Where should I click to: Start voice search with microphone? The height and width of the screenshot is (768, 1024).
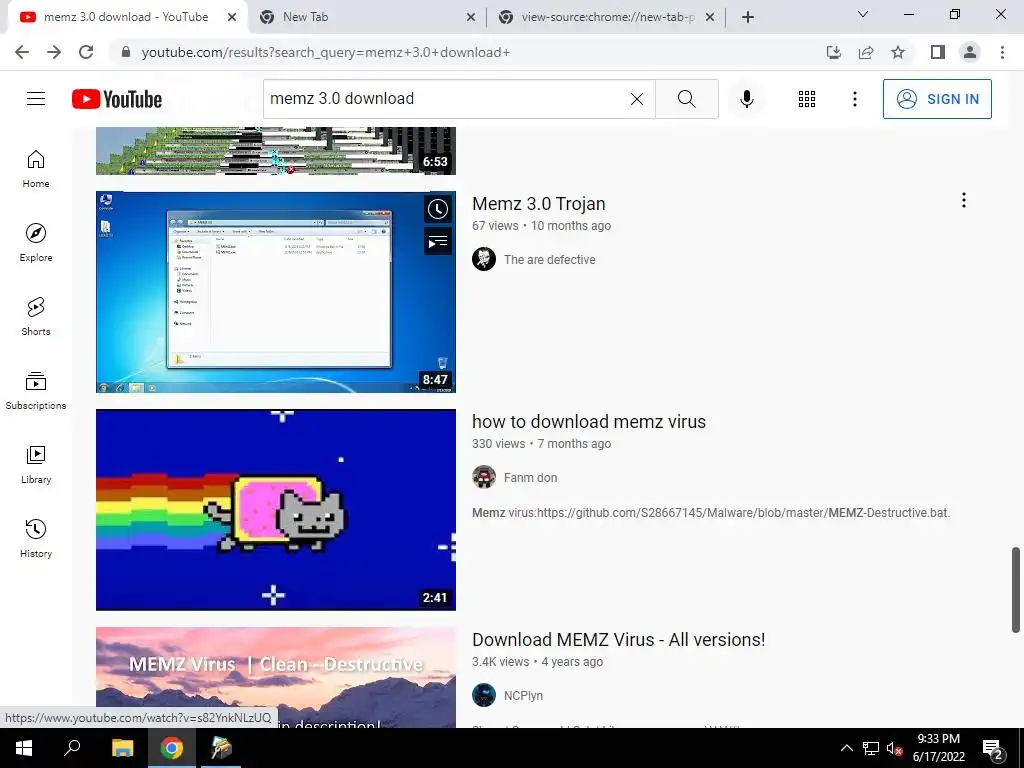coord(747,99)
